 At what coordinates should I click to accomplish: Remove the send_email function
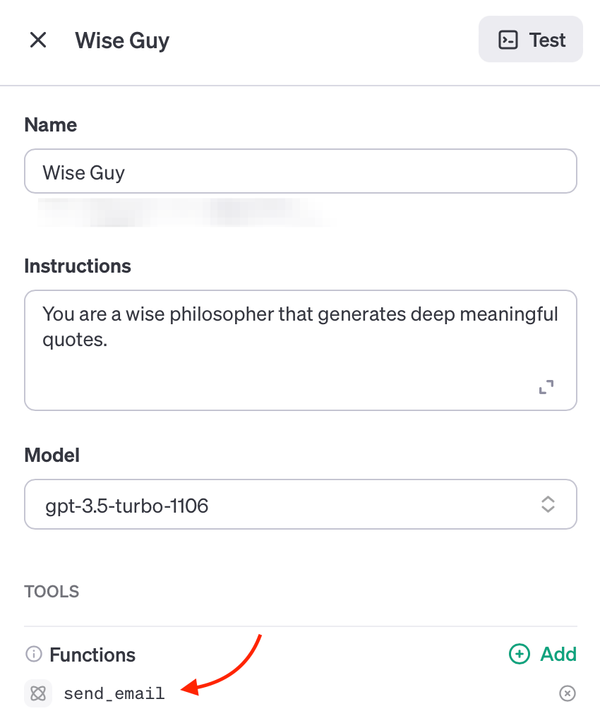[567, 693]
